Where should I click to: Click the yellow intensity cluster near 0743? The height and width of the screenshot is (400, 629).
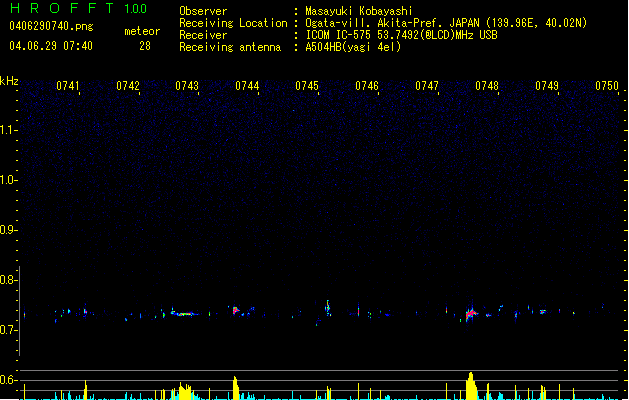[184, 391]
